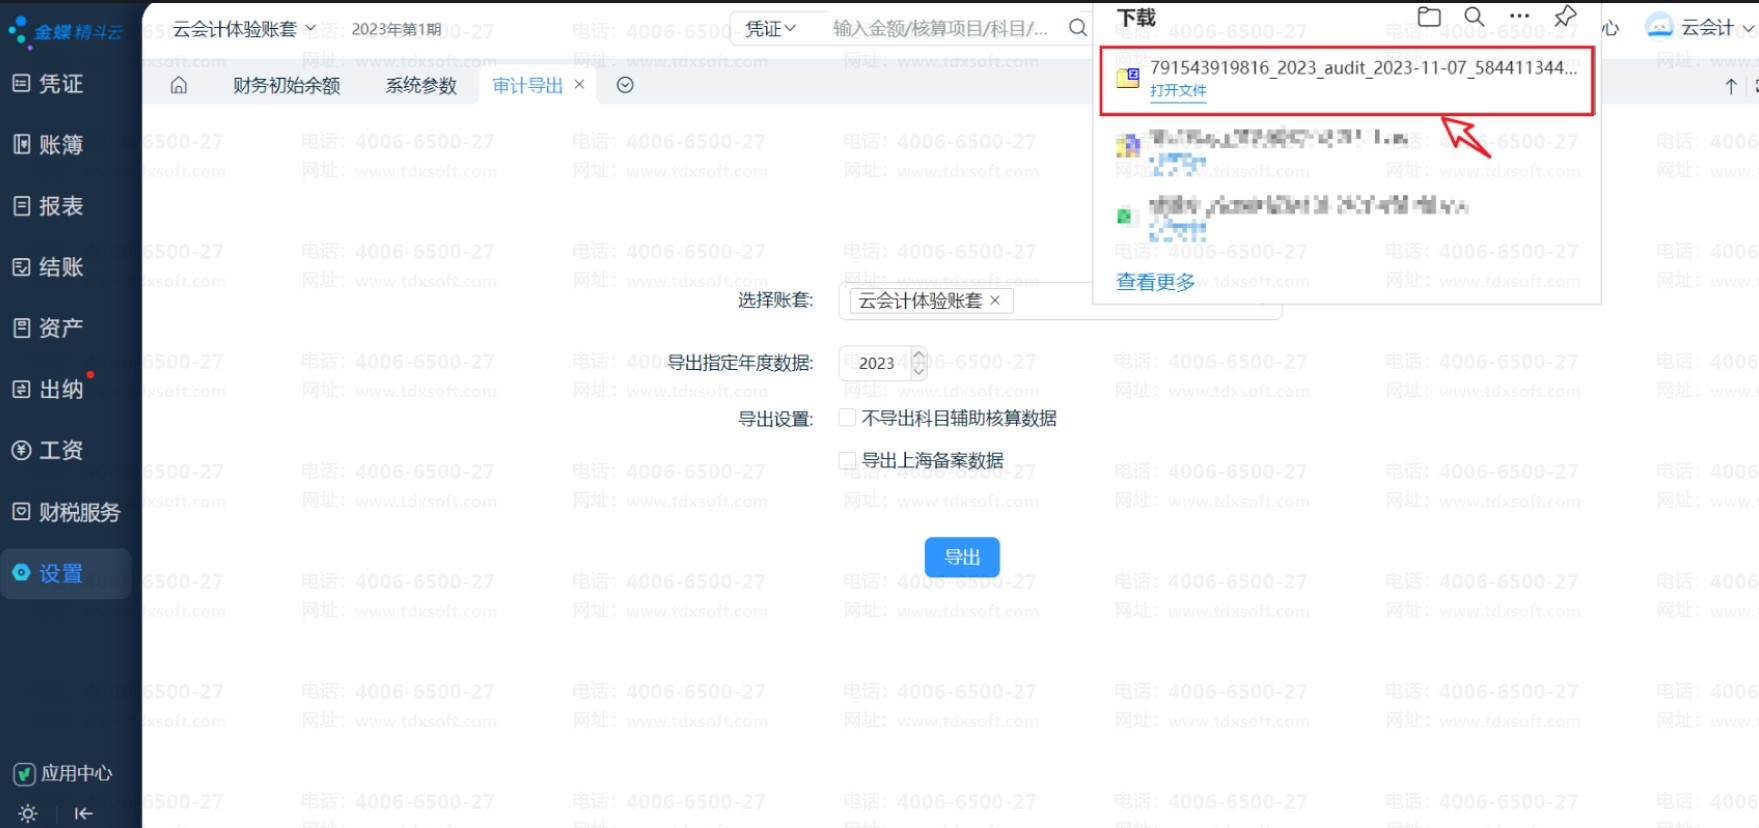1759x828 pixels.
Task: Open the home page icon tab
Action: 179,85
